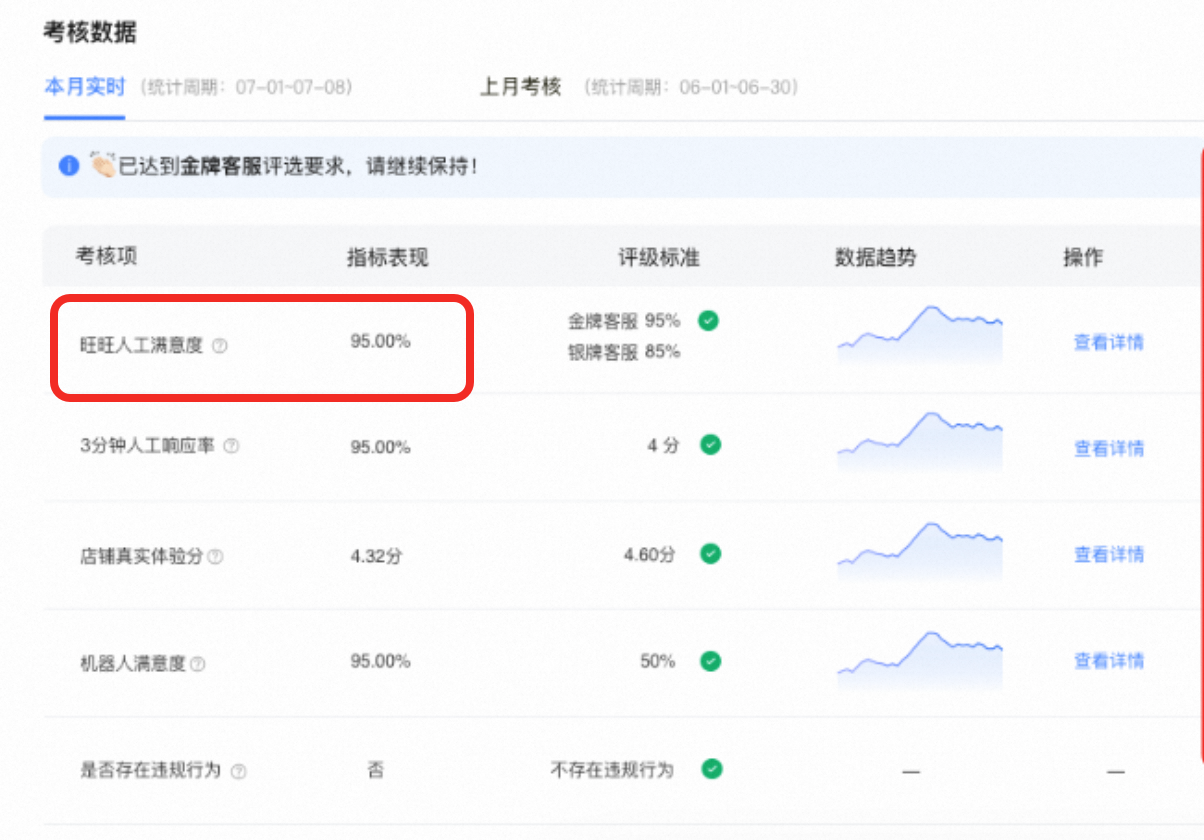
Task: Click the 考核数据 page heading
Action: coord(89,32)
